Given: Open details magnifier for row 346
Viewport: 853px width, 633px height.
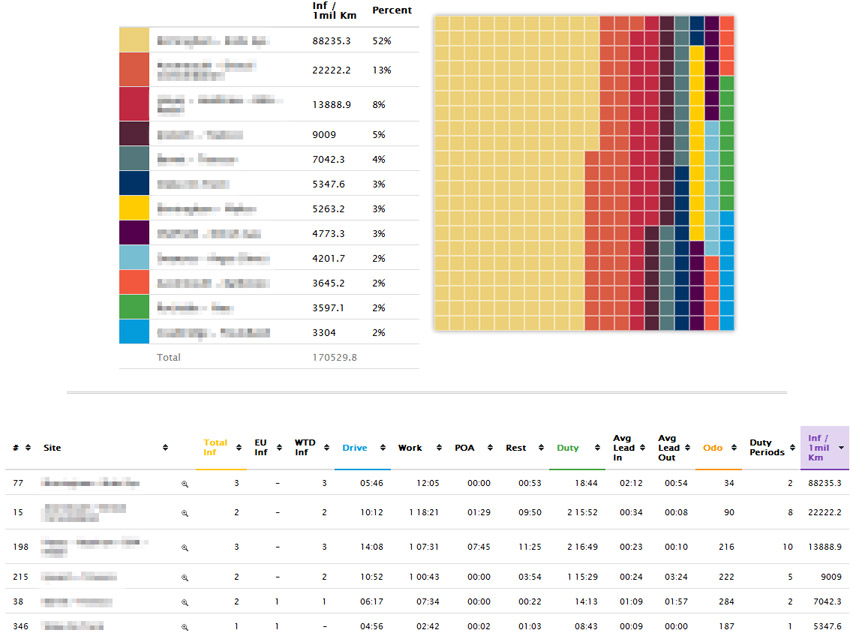Looking at the screenshot, I should pos(185,626).
